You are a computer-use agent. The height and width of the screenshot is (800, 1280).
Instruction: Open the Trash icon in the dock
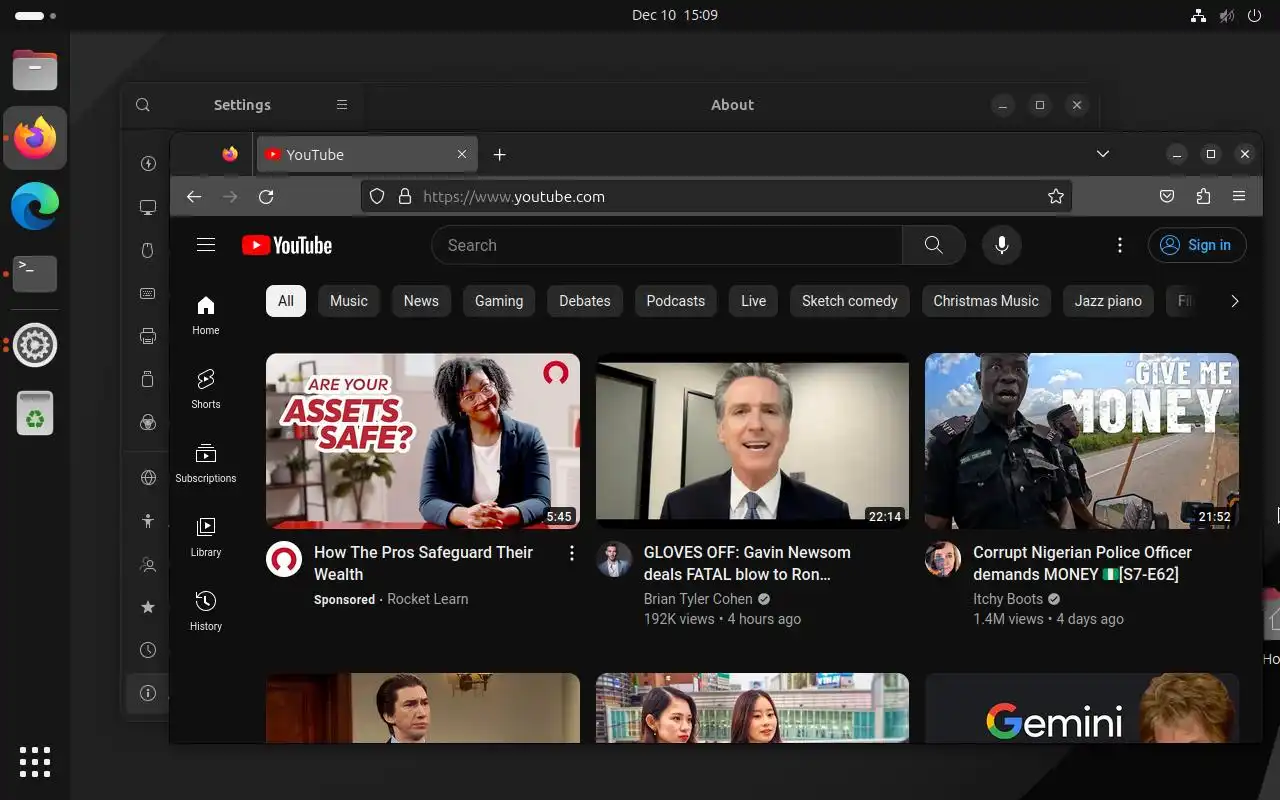tap(35, 413)
